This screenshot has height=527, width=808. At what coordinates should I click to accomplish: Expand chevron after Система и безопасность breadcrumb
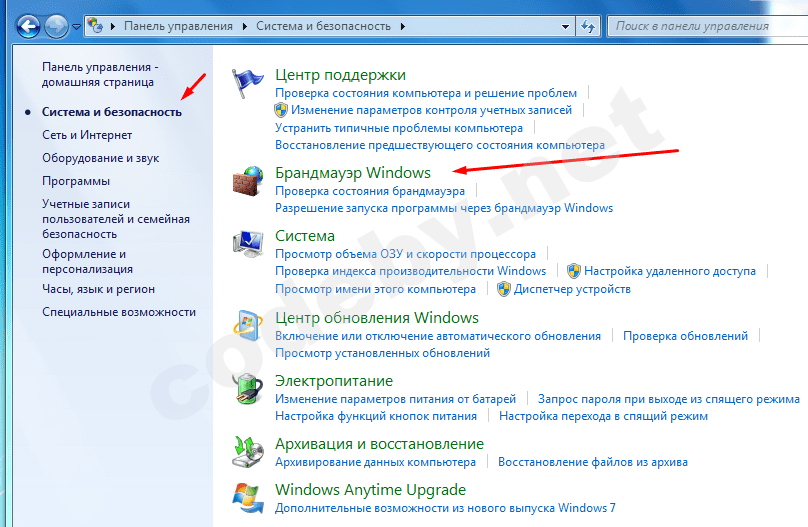402,26
